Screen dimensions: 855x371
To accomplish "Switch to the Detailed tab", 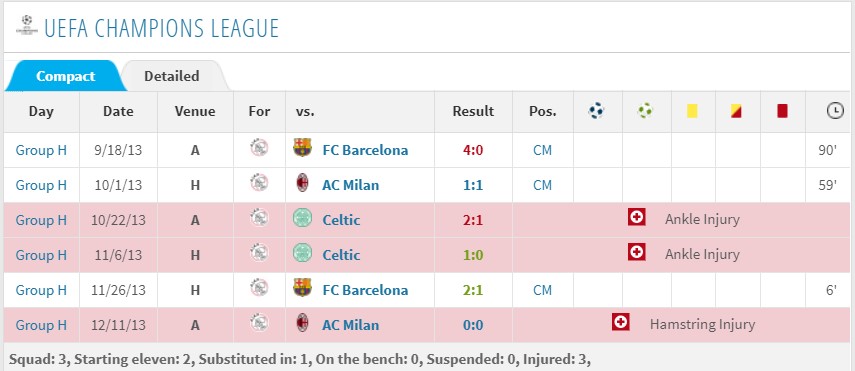I will tap(171, 76).
